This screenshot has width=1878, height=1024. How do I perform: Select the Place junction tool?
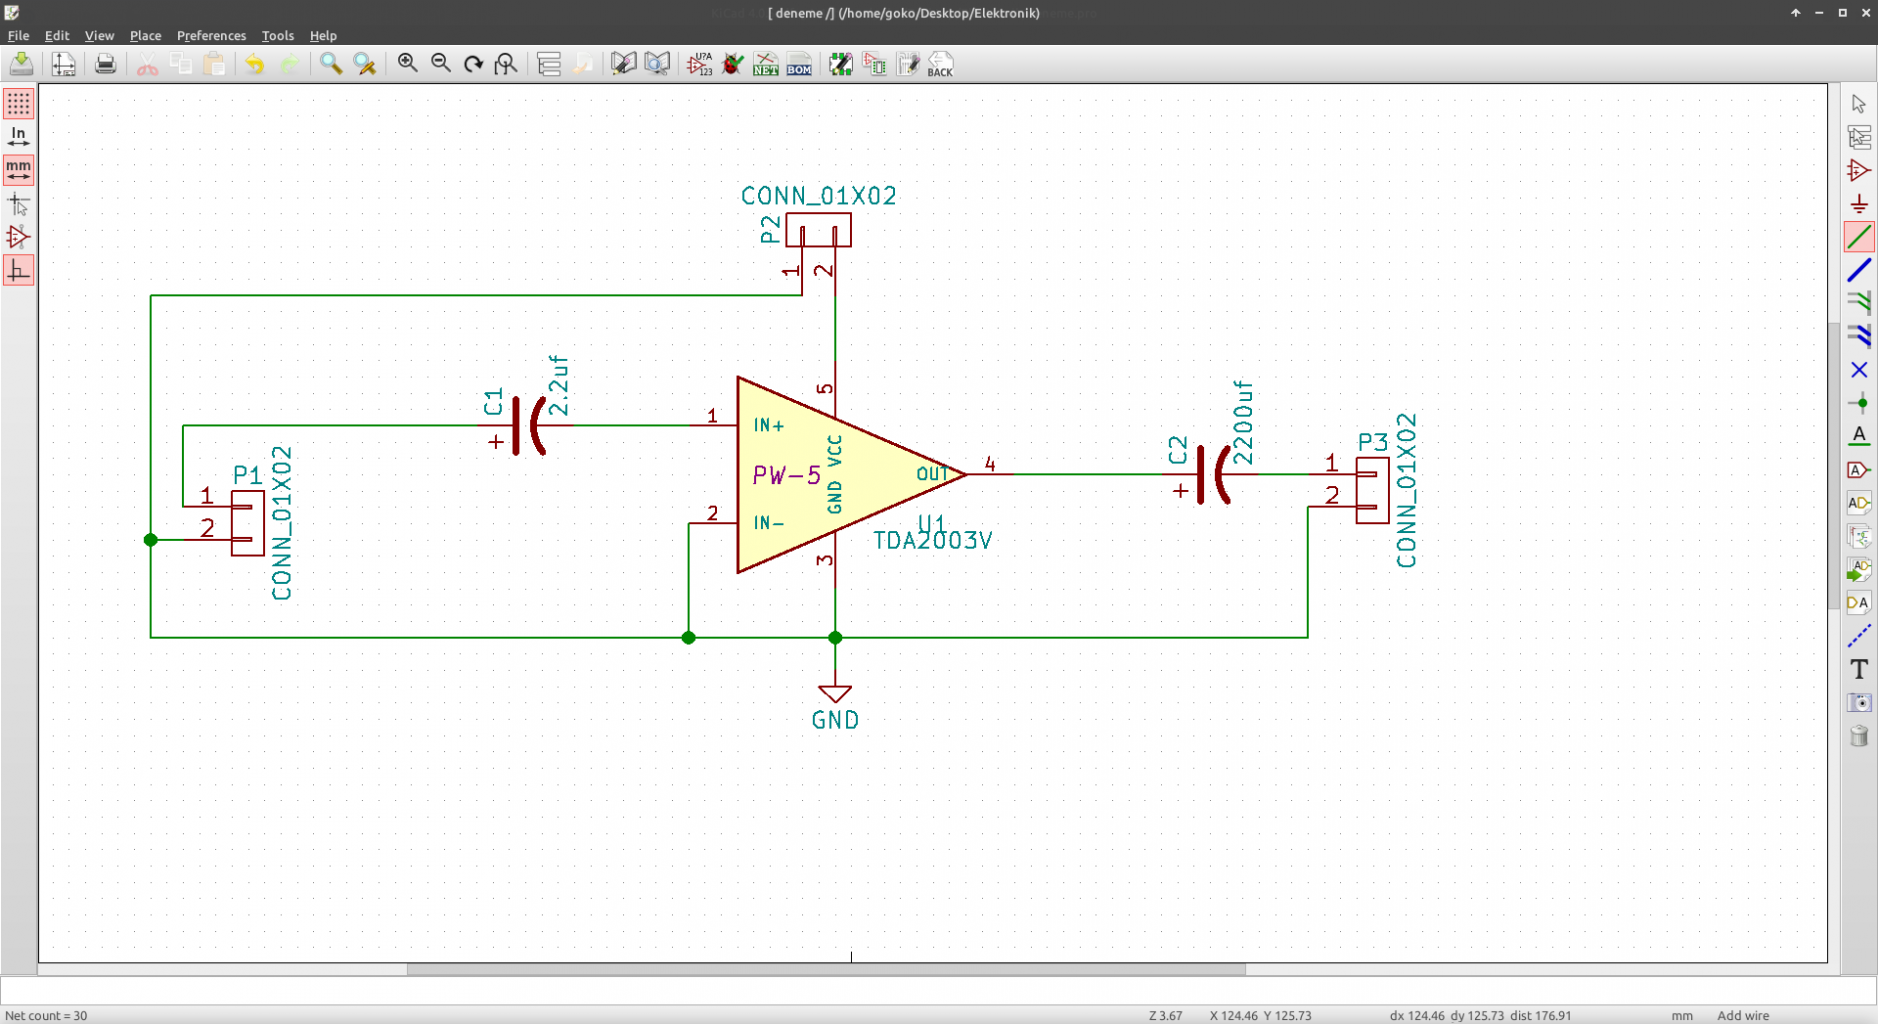tap(1859, 403)
